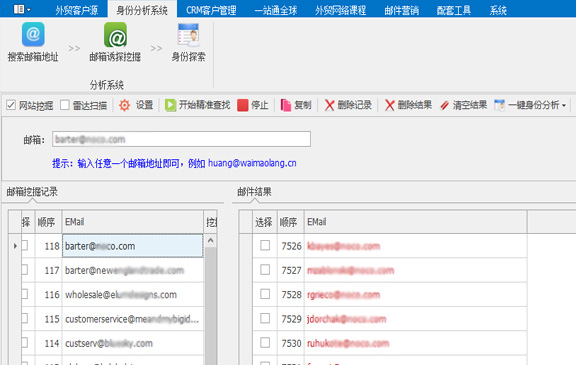Delete records with 删除记录 X icon
This screenshot has height=365, width=576.
(329, 105)
